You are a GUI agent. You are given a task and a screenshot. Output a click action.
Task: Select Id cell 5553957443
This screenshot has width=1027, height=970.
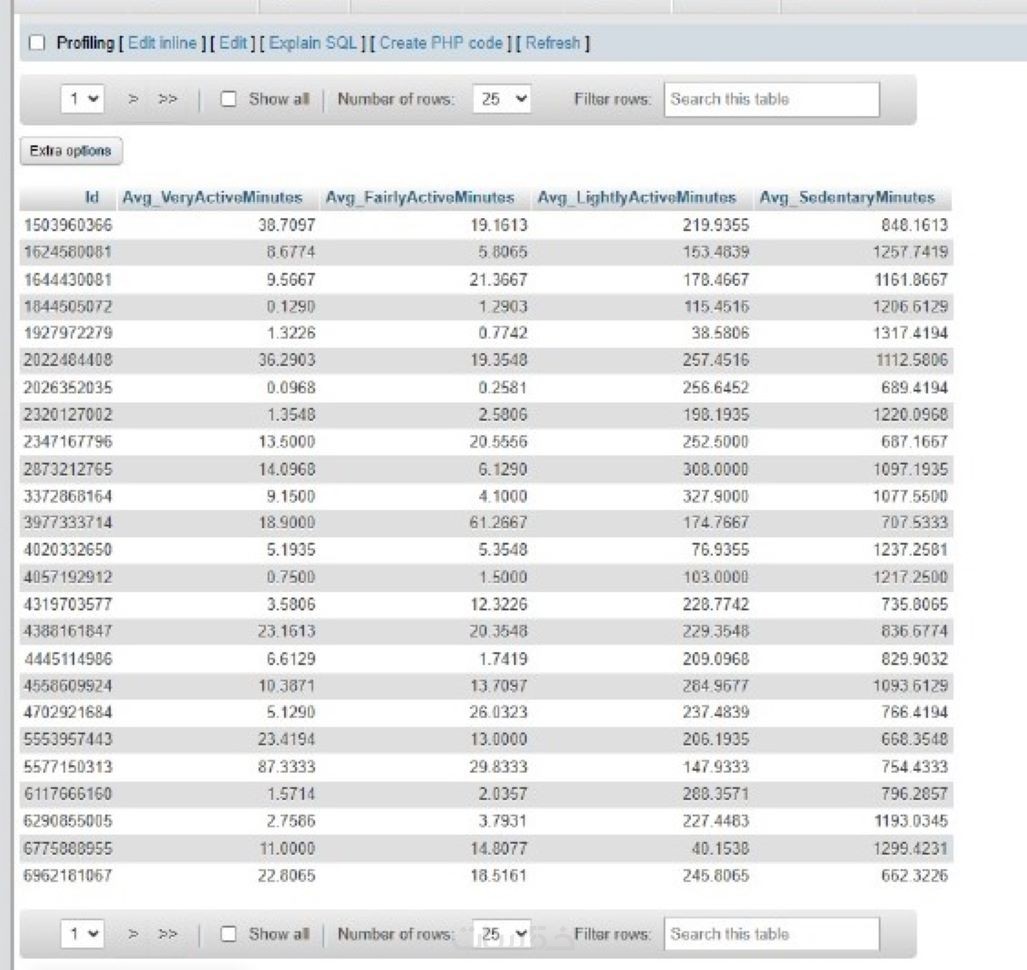(68, 739)
